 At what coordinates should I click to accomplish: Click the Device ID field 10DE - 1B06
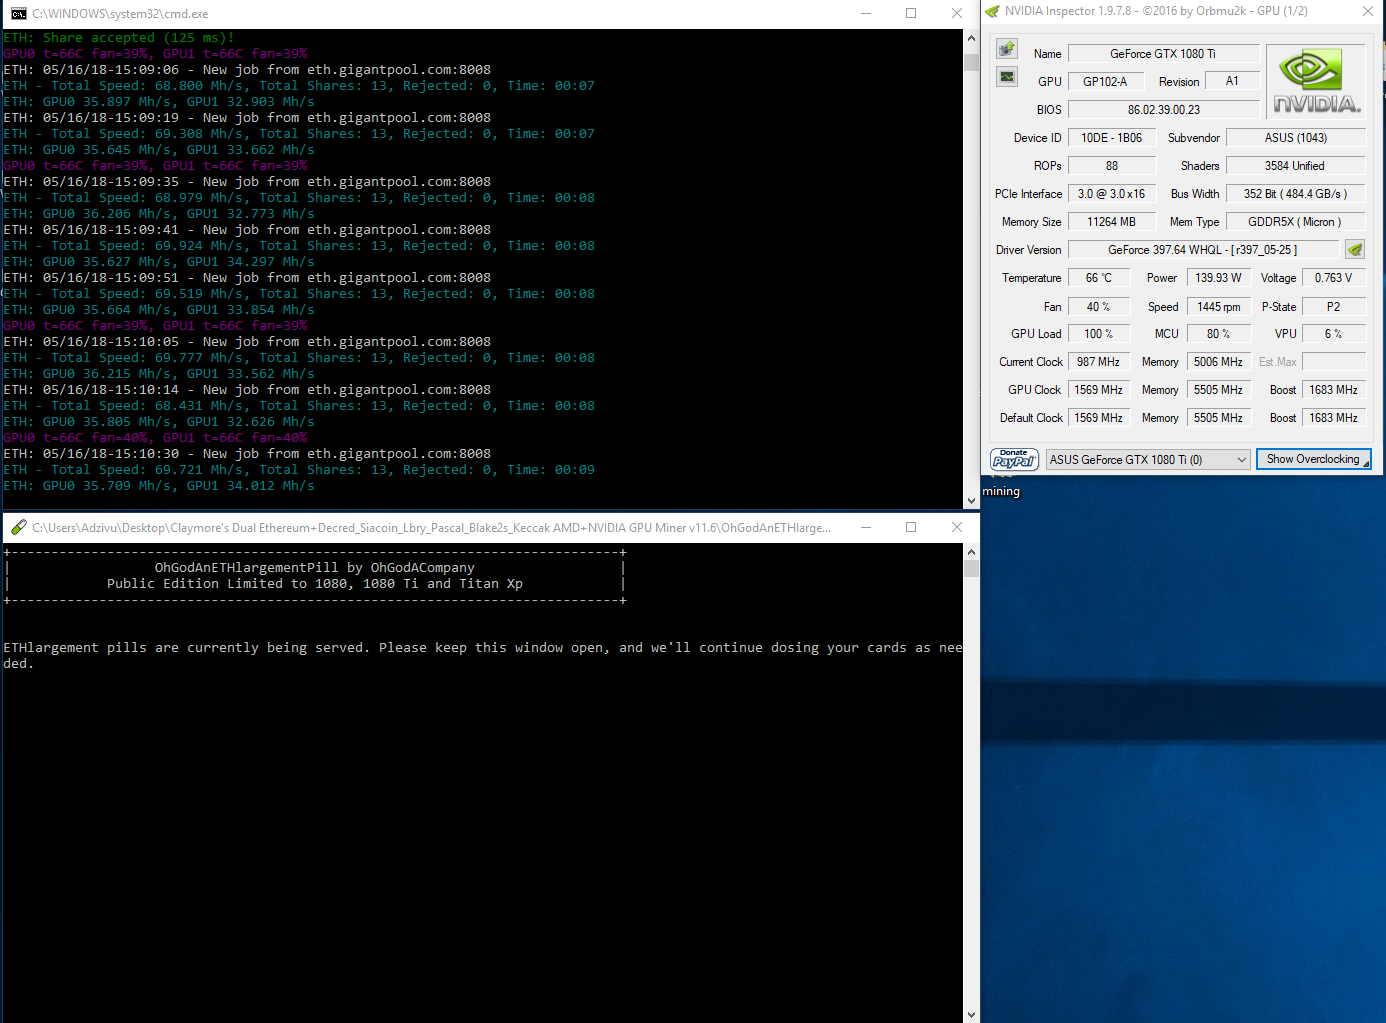1111,138
